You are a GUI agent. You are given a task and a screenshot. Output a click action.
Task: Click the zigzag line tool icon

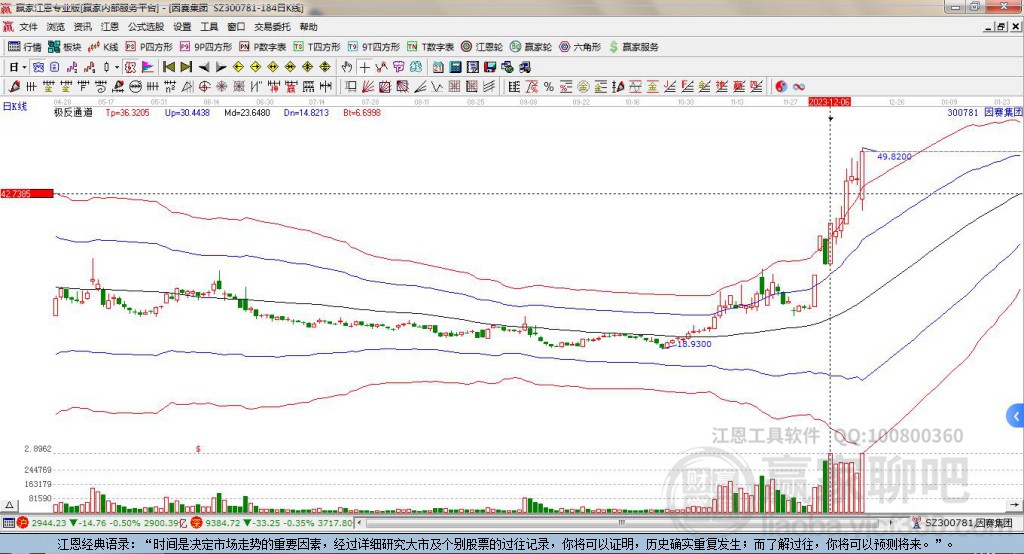[437, 86]
